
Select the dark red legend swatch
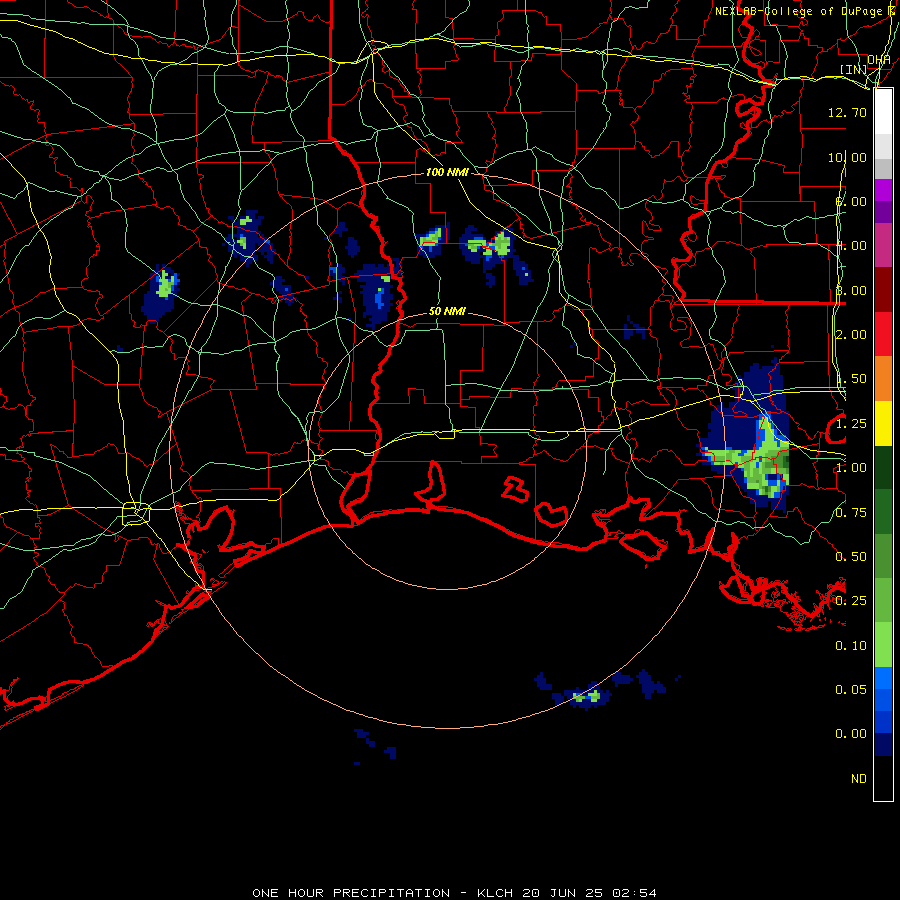click(x=883, y=290)
